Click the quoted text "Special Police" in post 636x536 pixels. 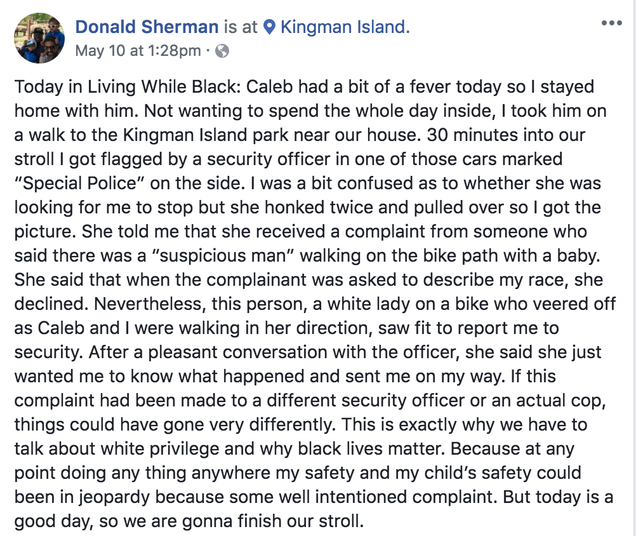pos(77,183)
